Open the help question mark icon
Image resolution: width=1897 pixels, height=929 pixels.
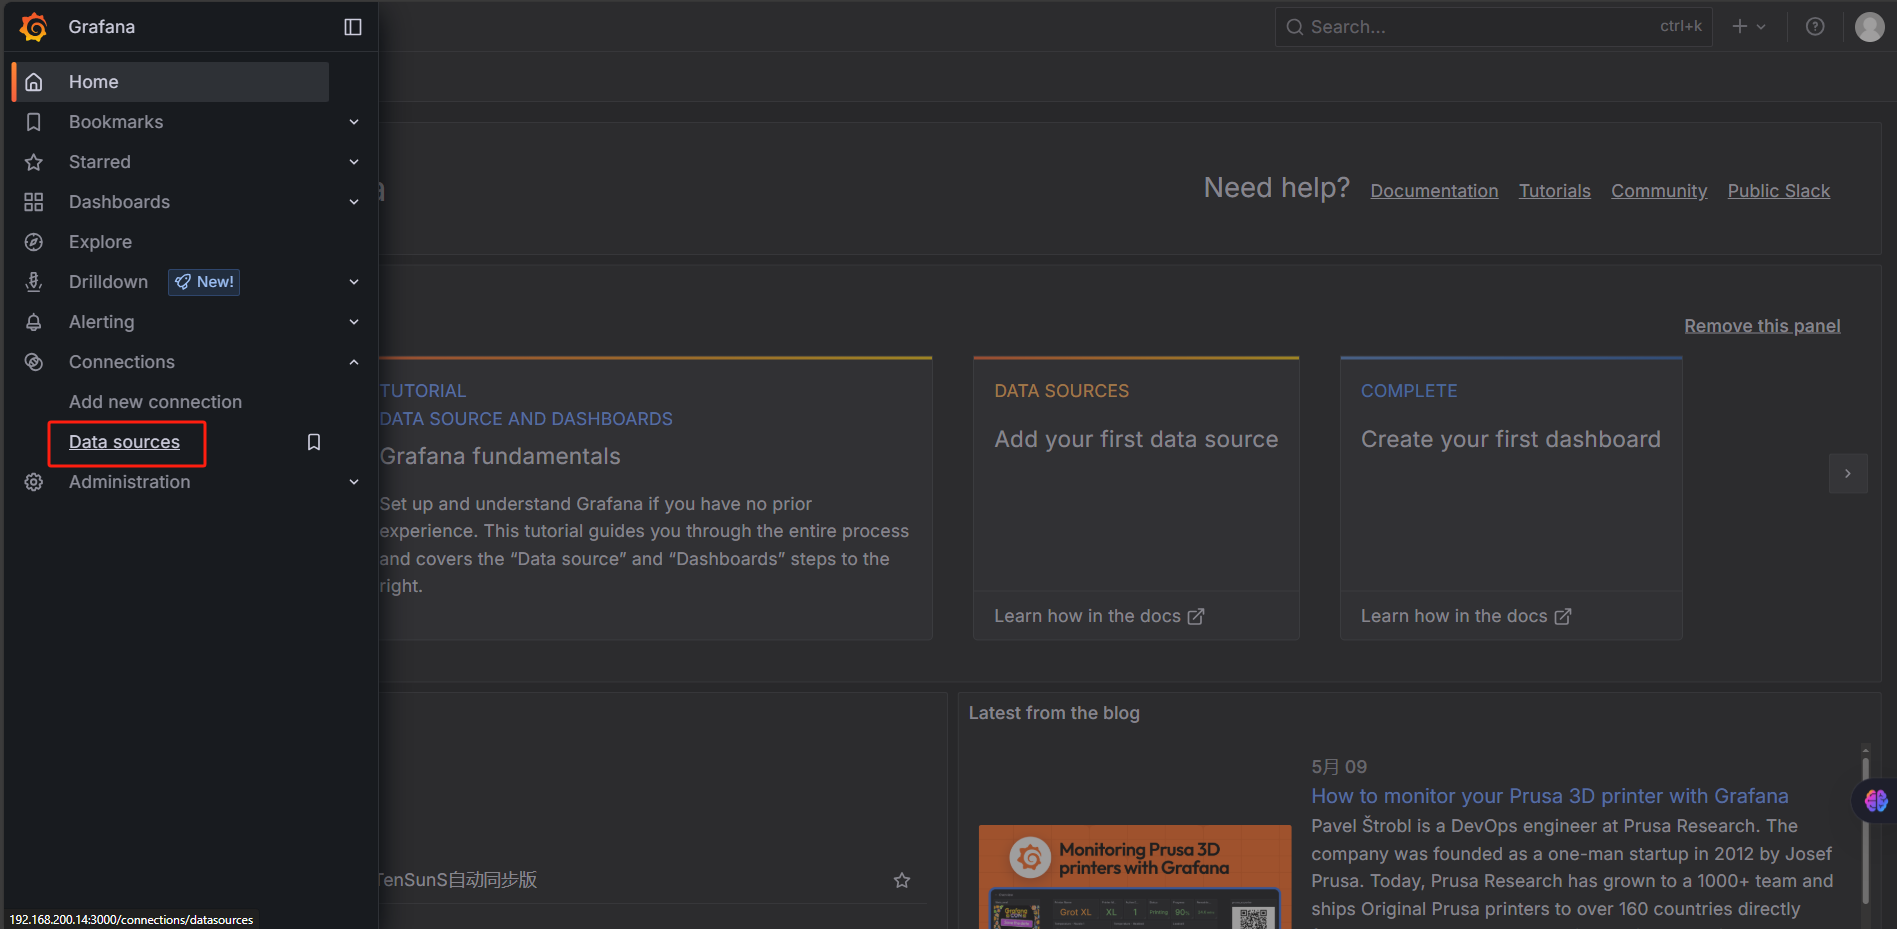tap(1815, 27)
